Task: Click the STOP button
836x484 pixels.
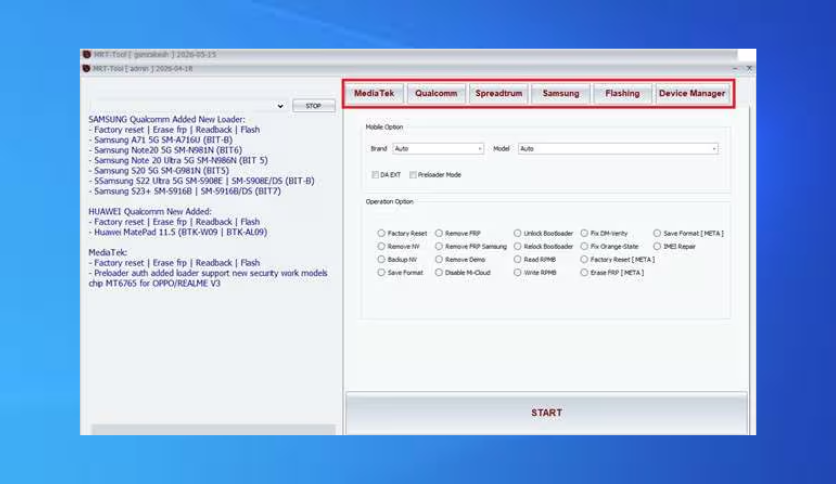Action: (x=314, y=106)
